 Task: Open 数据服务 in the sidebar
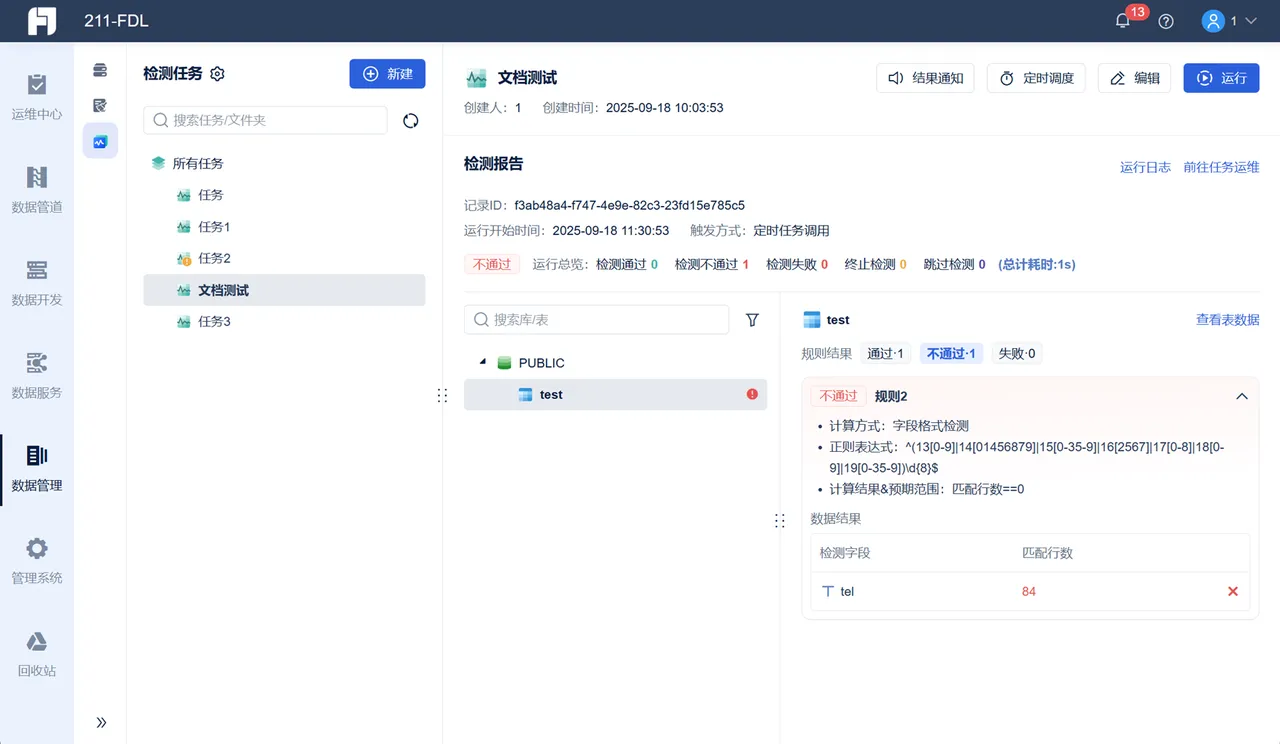[x=37, y=376]
